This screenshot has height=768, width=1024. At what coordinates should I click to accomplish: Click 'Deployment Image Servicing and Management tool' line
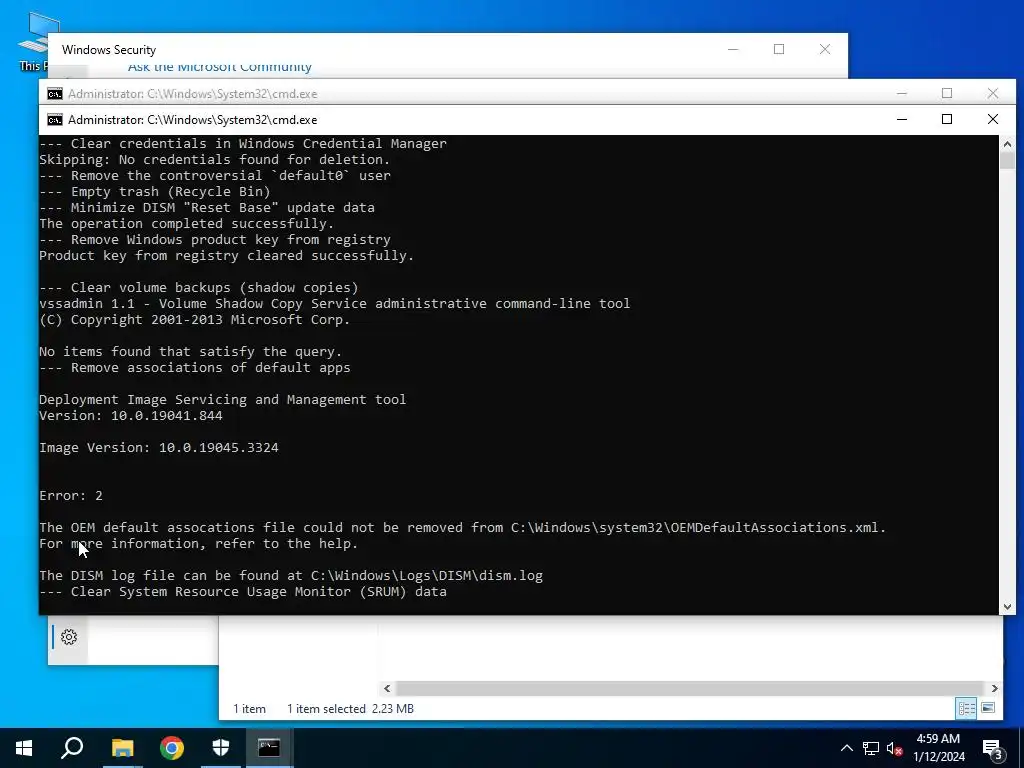coord(223,400)
